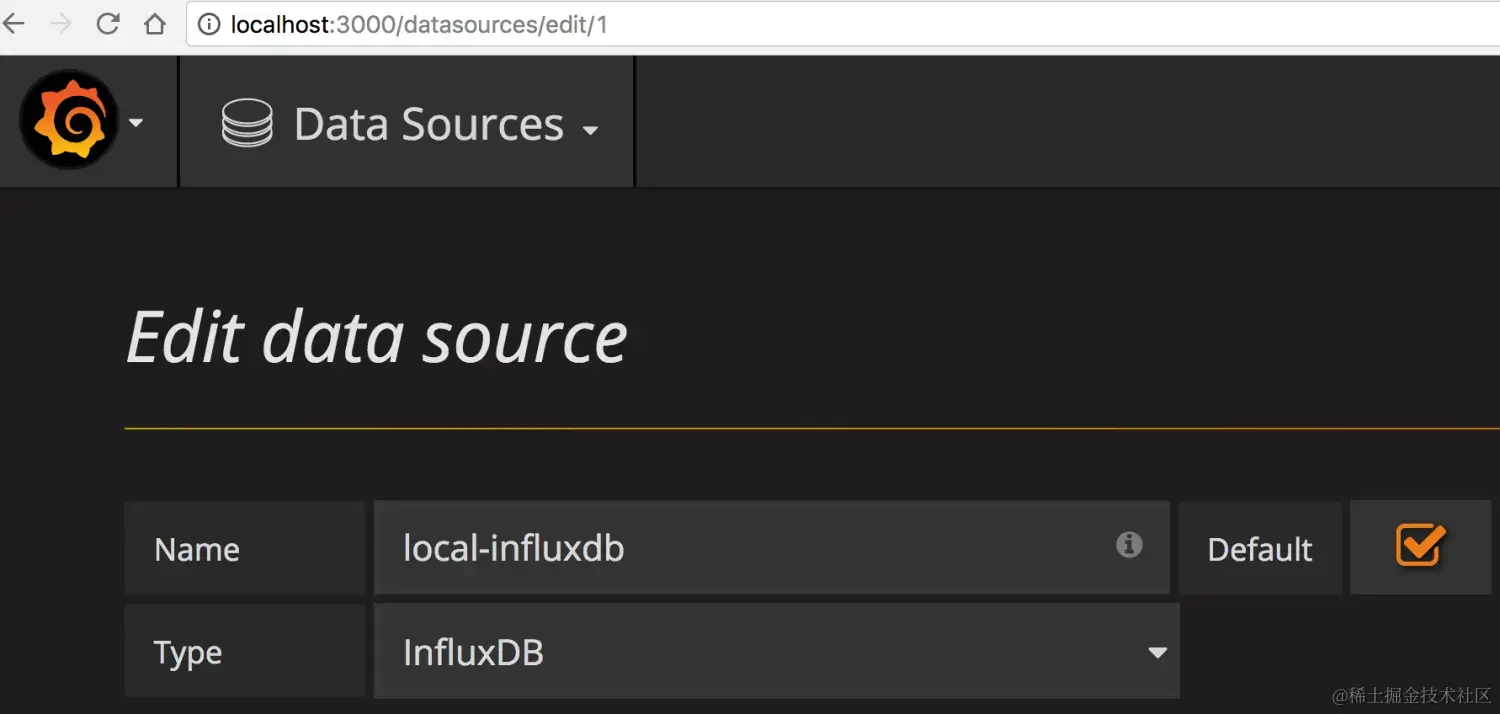Reload the page with the refresh icon

(108, 24)
